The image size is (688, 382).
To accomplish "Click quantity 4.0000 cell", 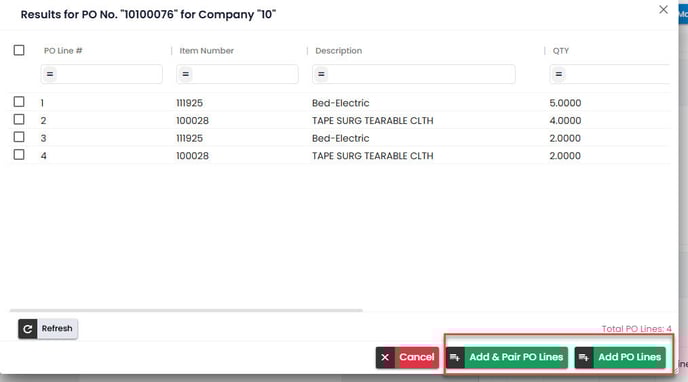I will pos(565,121).
